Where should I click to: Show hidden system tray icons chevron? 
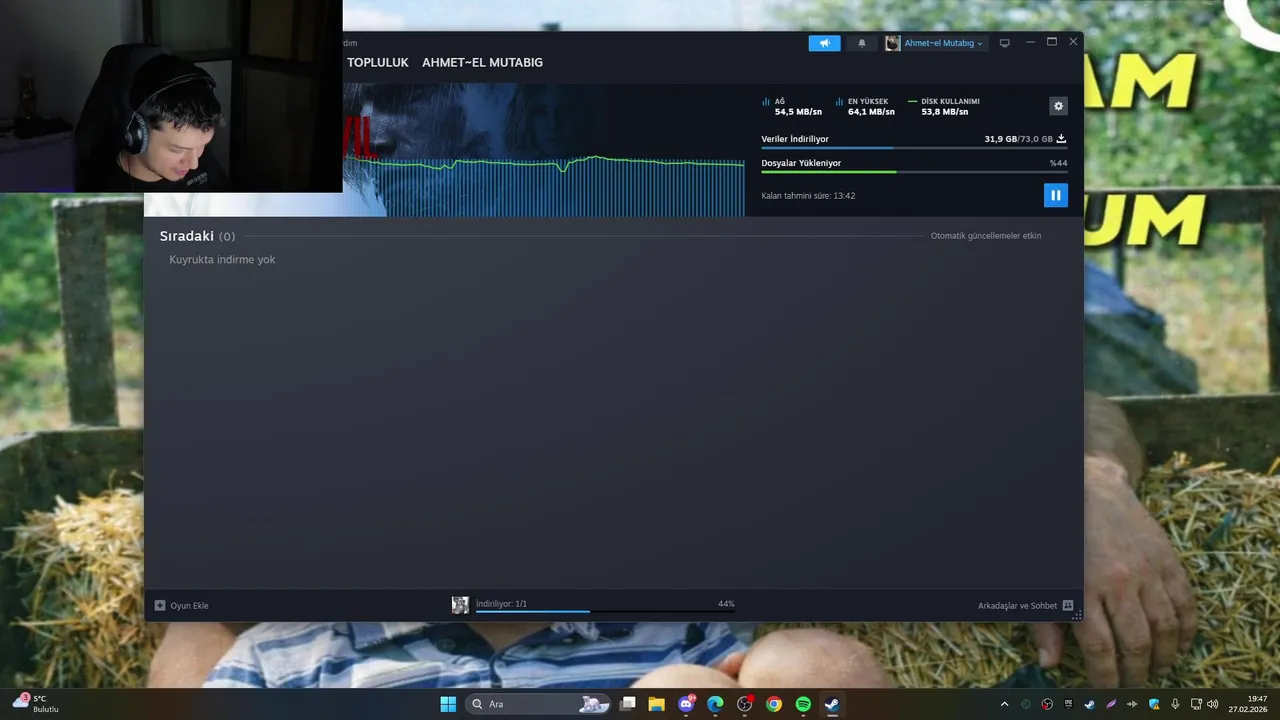coord(1005,704)
